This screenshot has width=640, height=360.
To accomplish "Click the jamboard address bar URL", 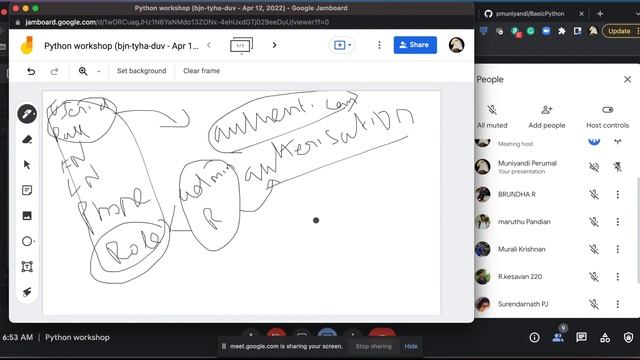I will pos(177,22).
